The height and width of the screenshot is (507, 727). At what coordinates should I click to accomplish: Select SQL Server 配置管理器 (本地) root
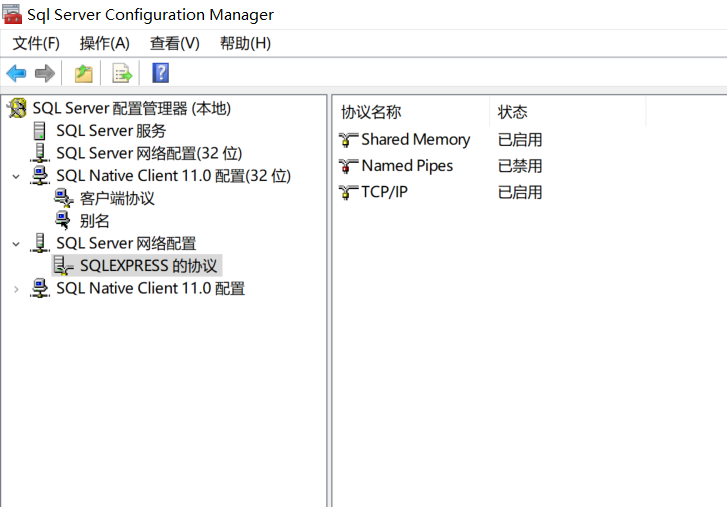(132, 108)
